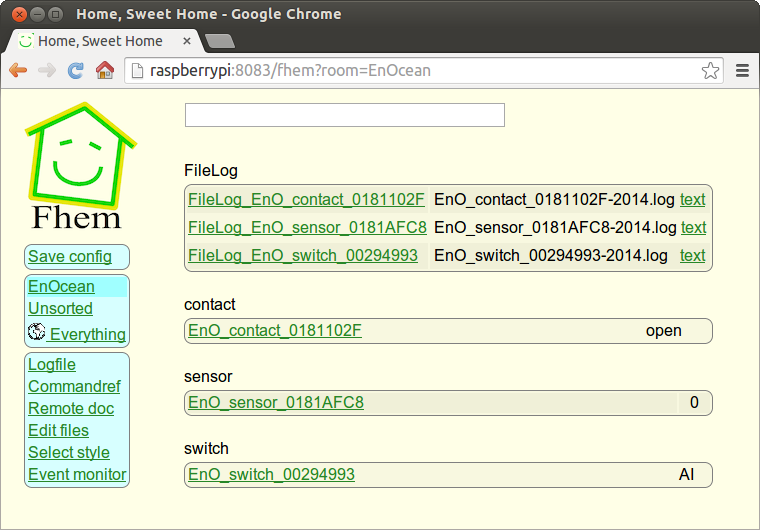This screenshot has height=530, width=760.
Task: Click the Fhem command input field
Action: pos(344,115)
